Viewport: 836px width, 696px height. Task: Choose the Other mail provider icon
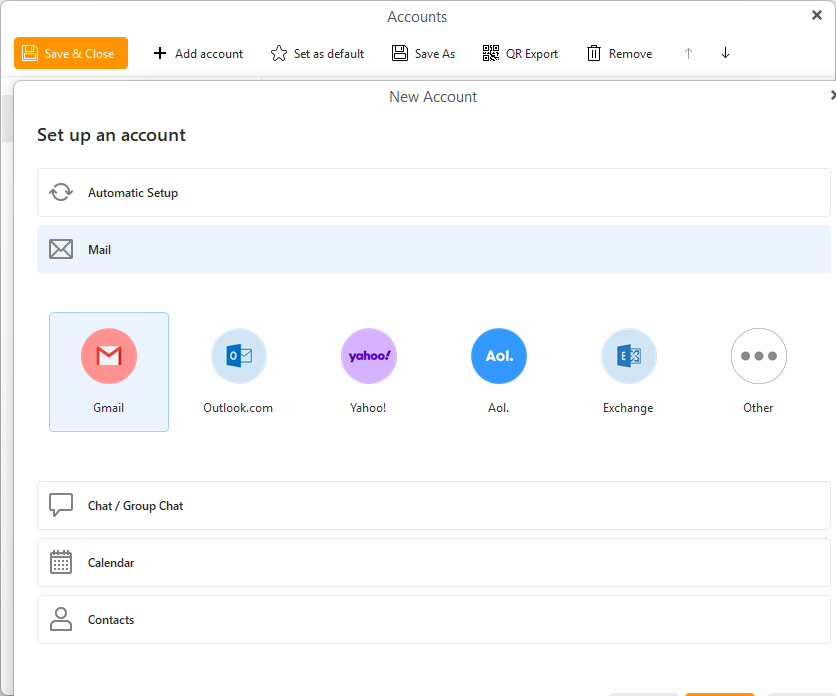tap(759, 356)
